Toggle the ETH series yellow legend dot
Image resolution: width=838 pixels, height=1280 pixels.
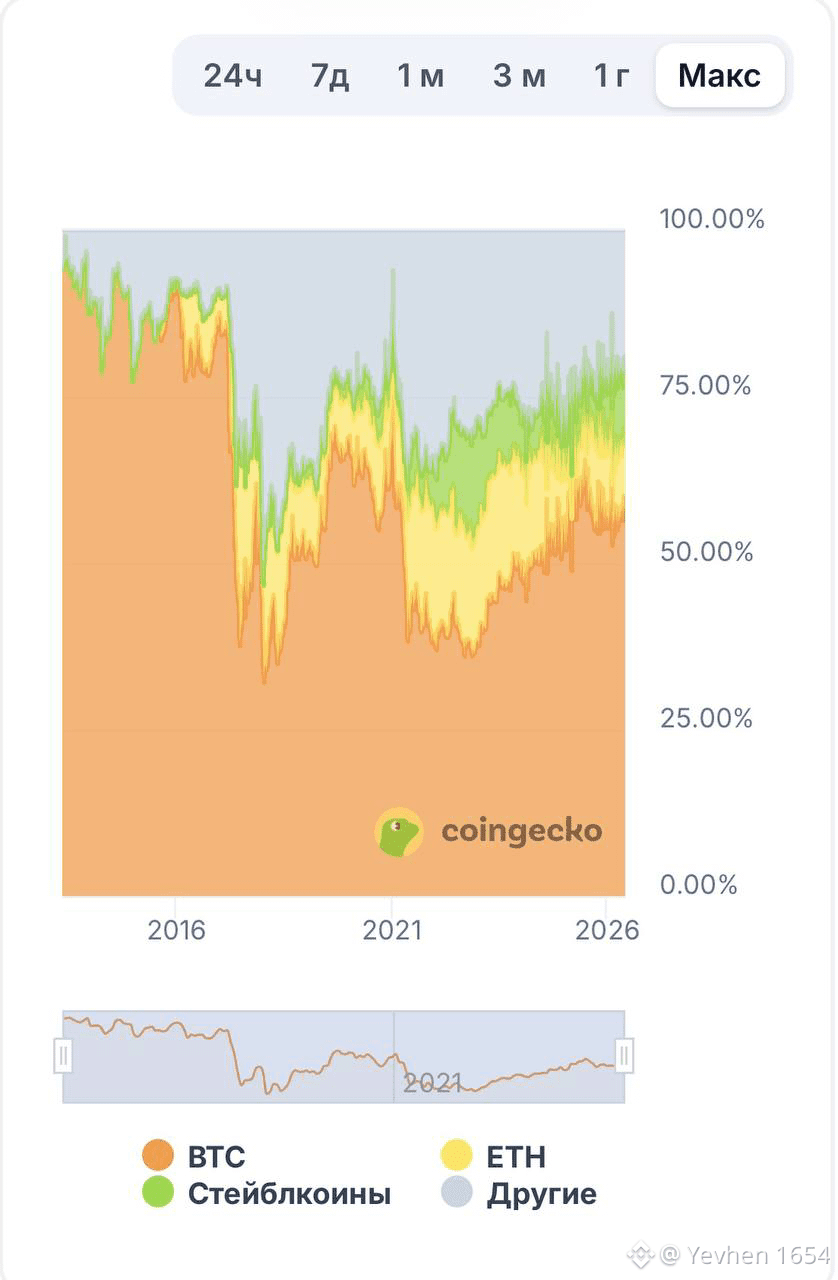click(456, 1155)
